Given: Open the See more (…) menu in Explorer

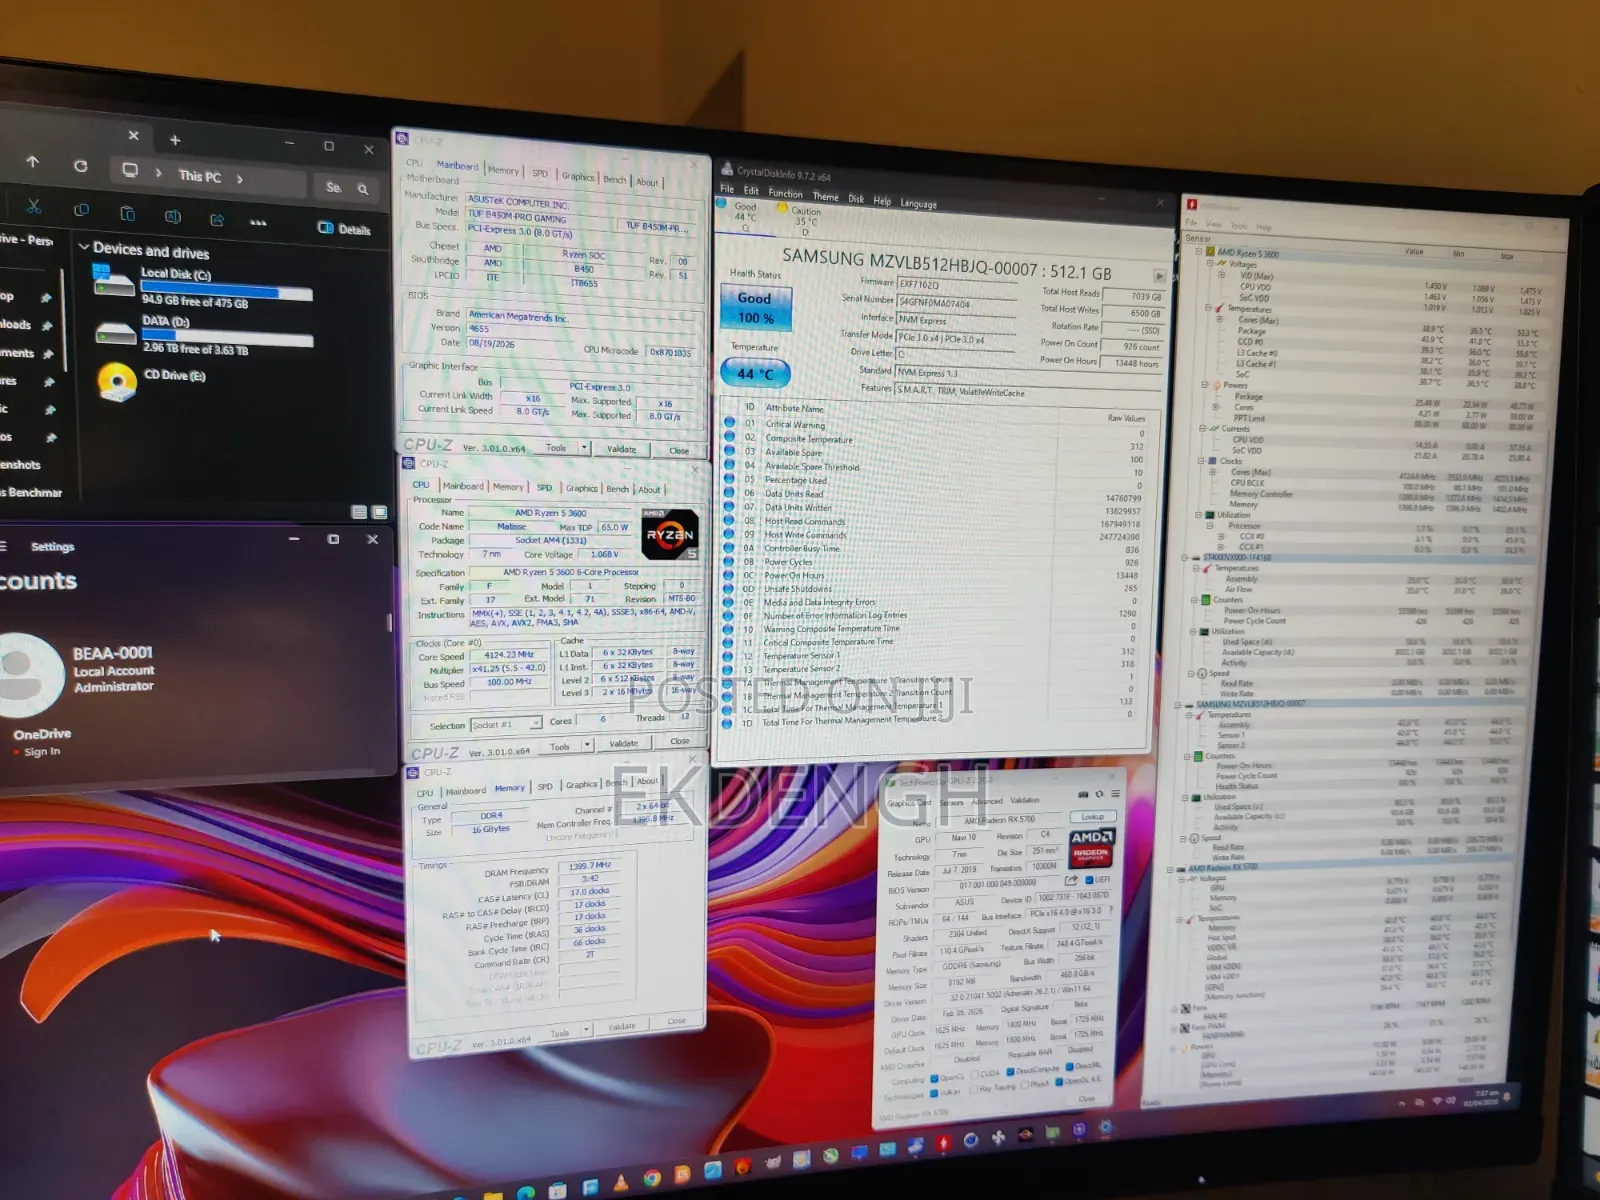Looking at the screenshot, I should 258,222.
